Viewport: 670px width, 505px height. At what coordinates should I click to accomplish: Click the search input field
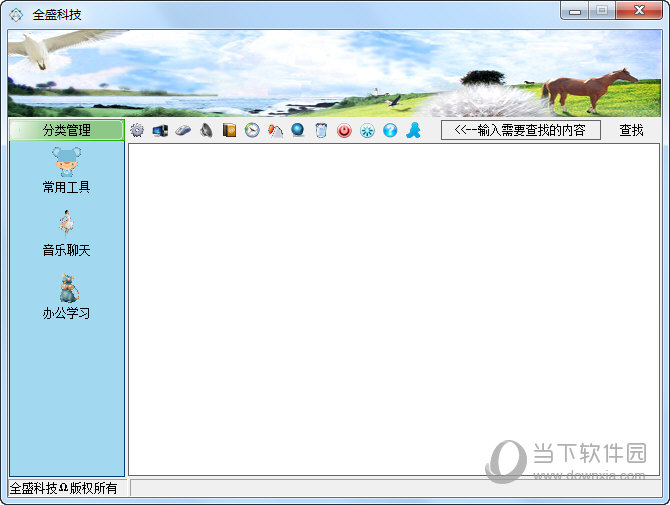coord(520,130)
